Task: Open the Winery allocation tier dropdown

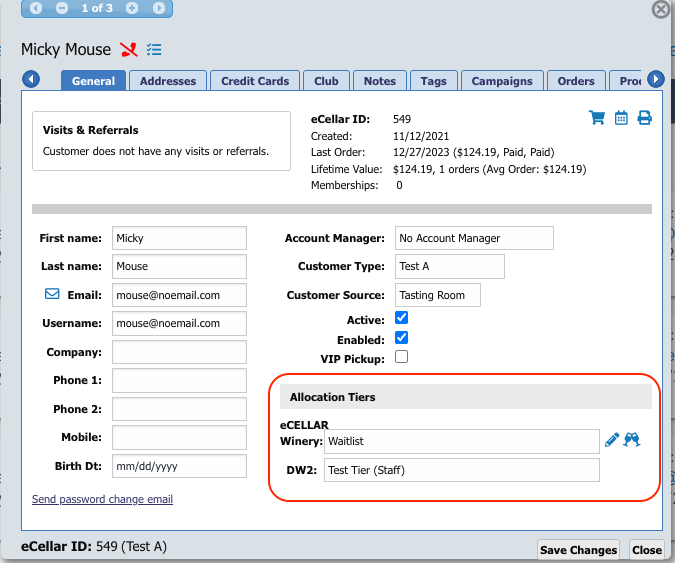Action: (x=461, y=441)
